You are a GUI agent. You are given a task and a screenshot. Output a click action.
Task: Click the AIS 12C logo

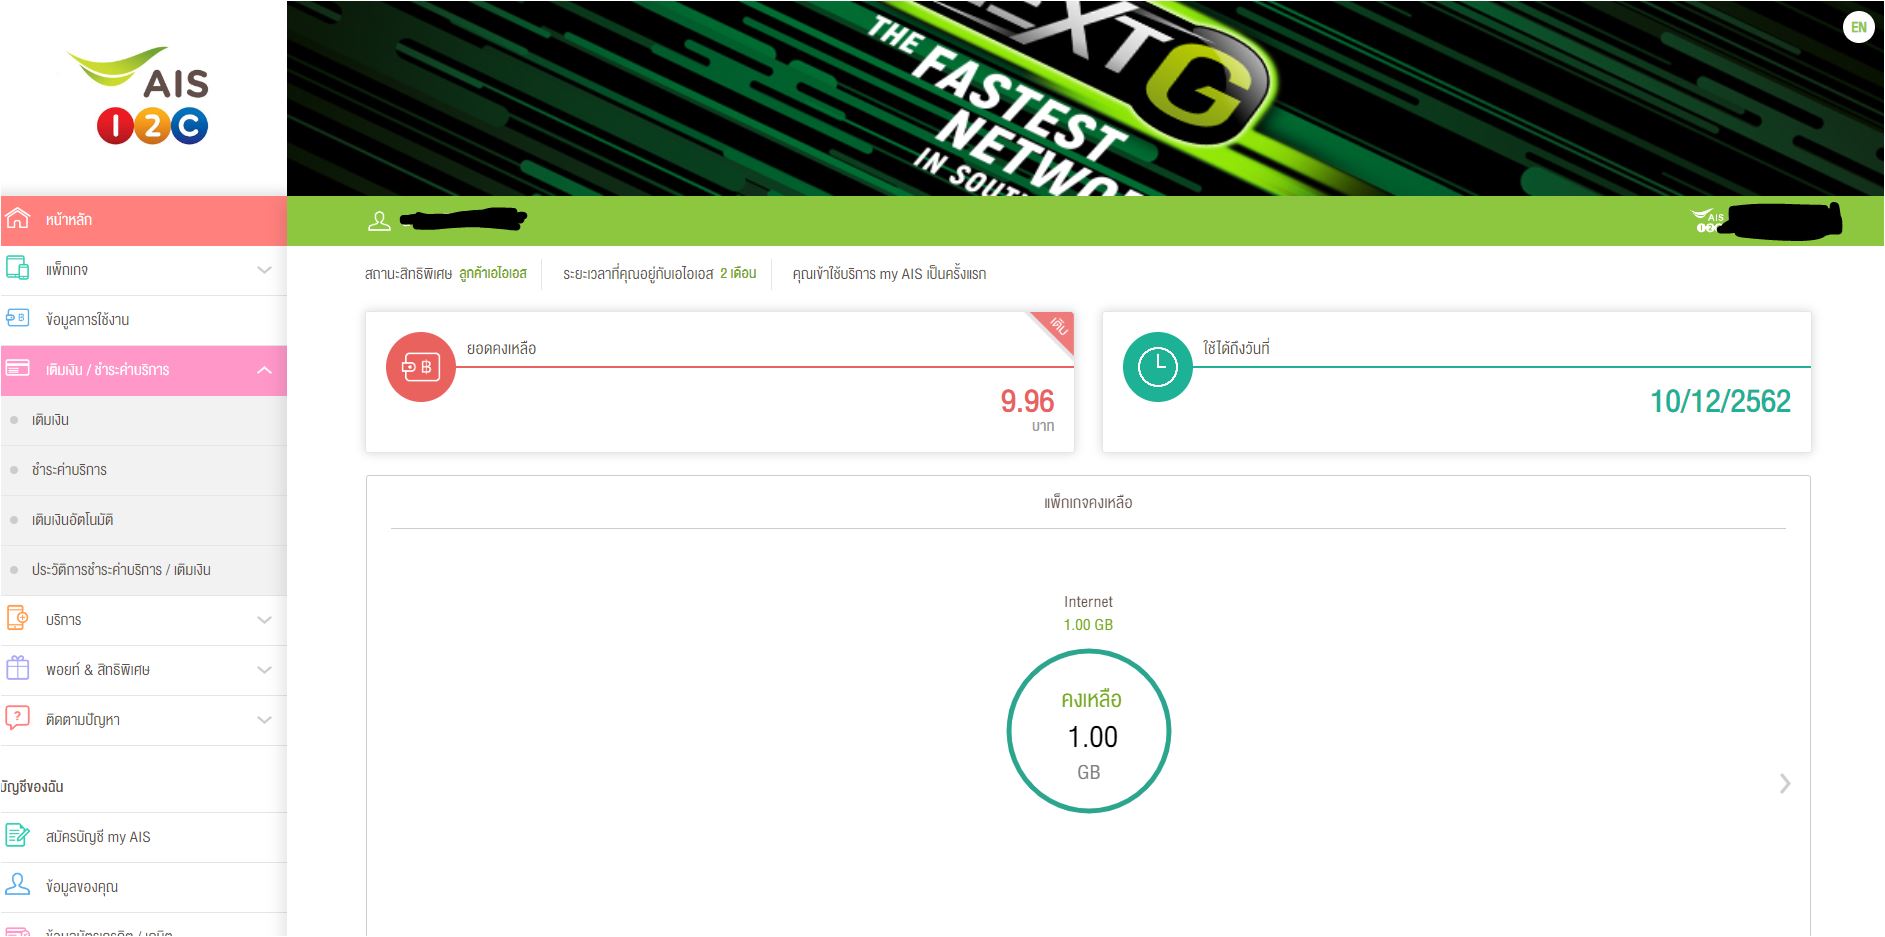click(139, 95)
